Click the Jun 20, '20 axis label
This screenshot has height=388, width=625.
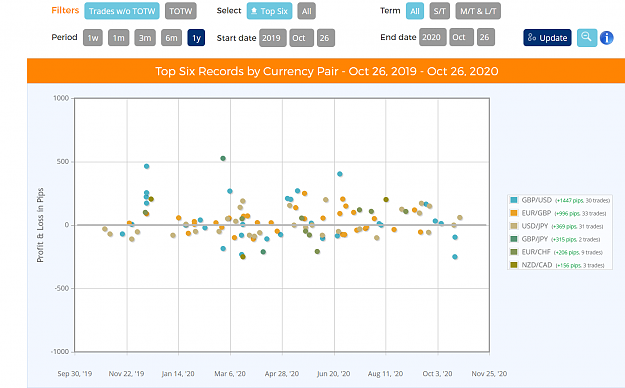point(334,374)
